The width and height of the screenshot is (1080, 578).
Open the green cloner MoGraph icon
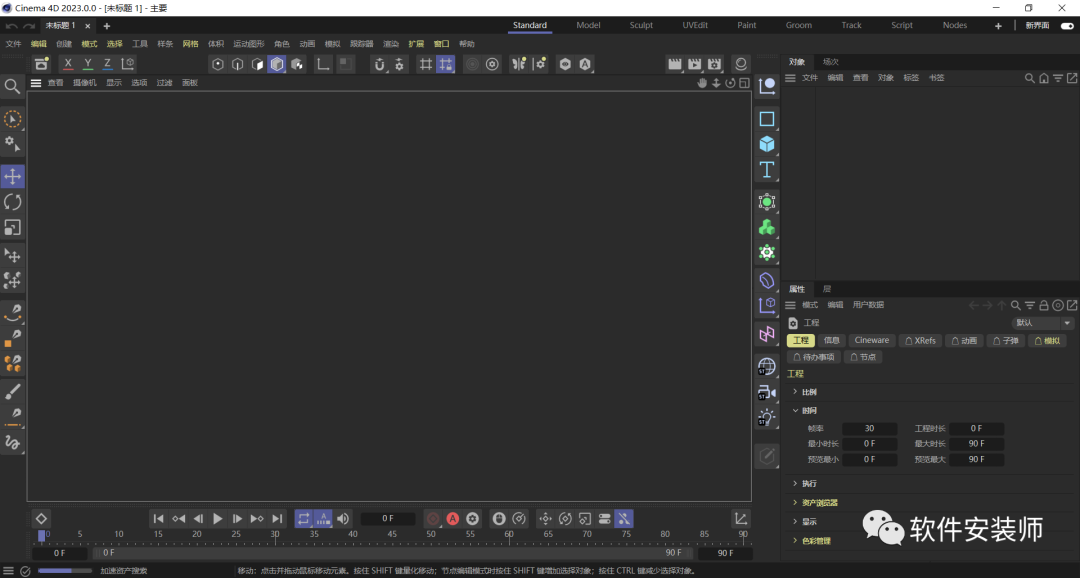tap(767, 227)
